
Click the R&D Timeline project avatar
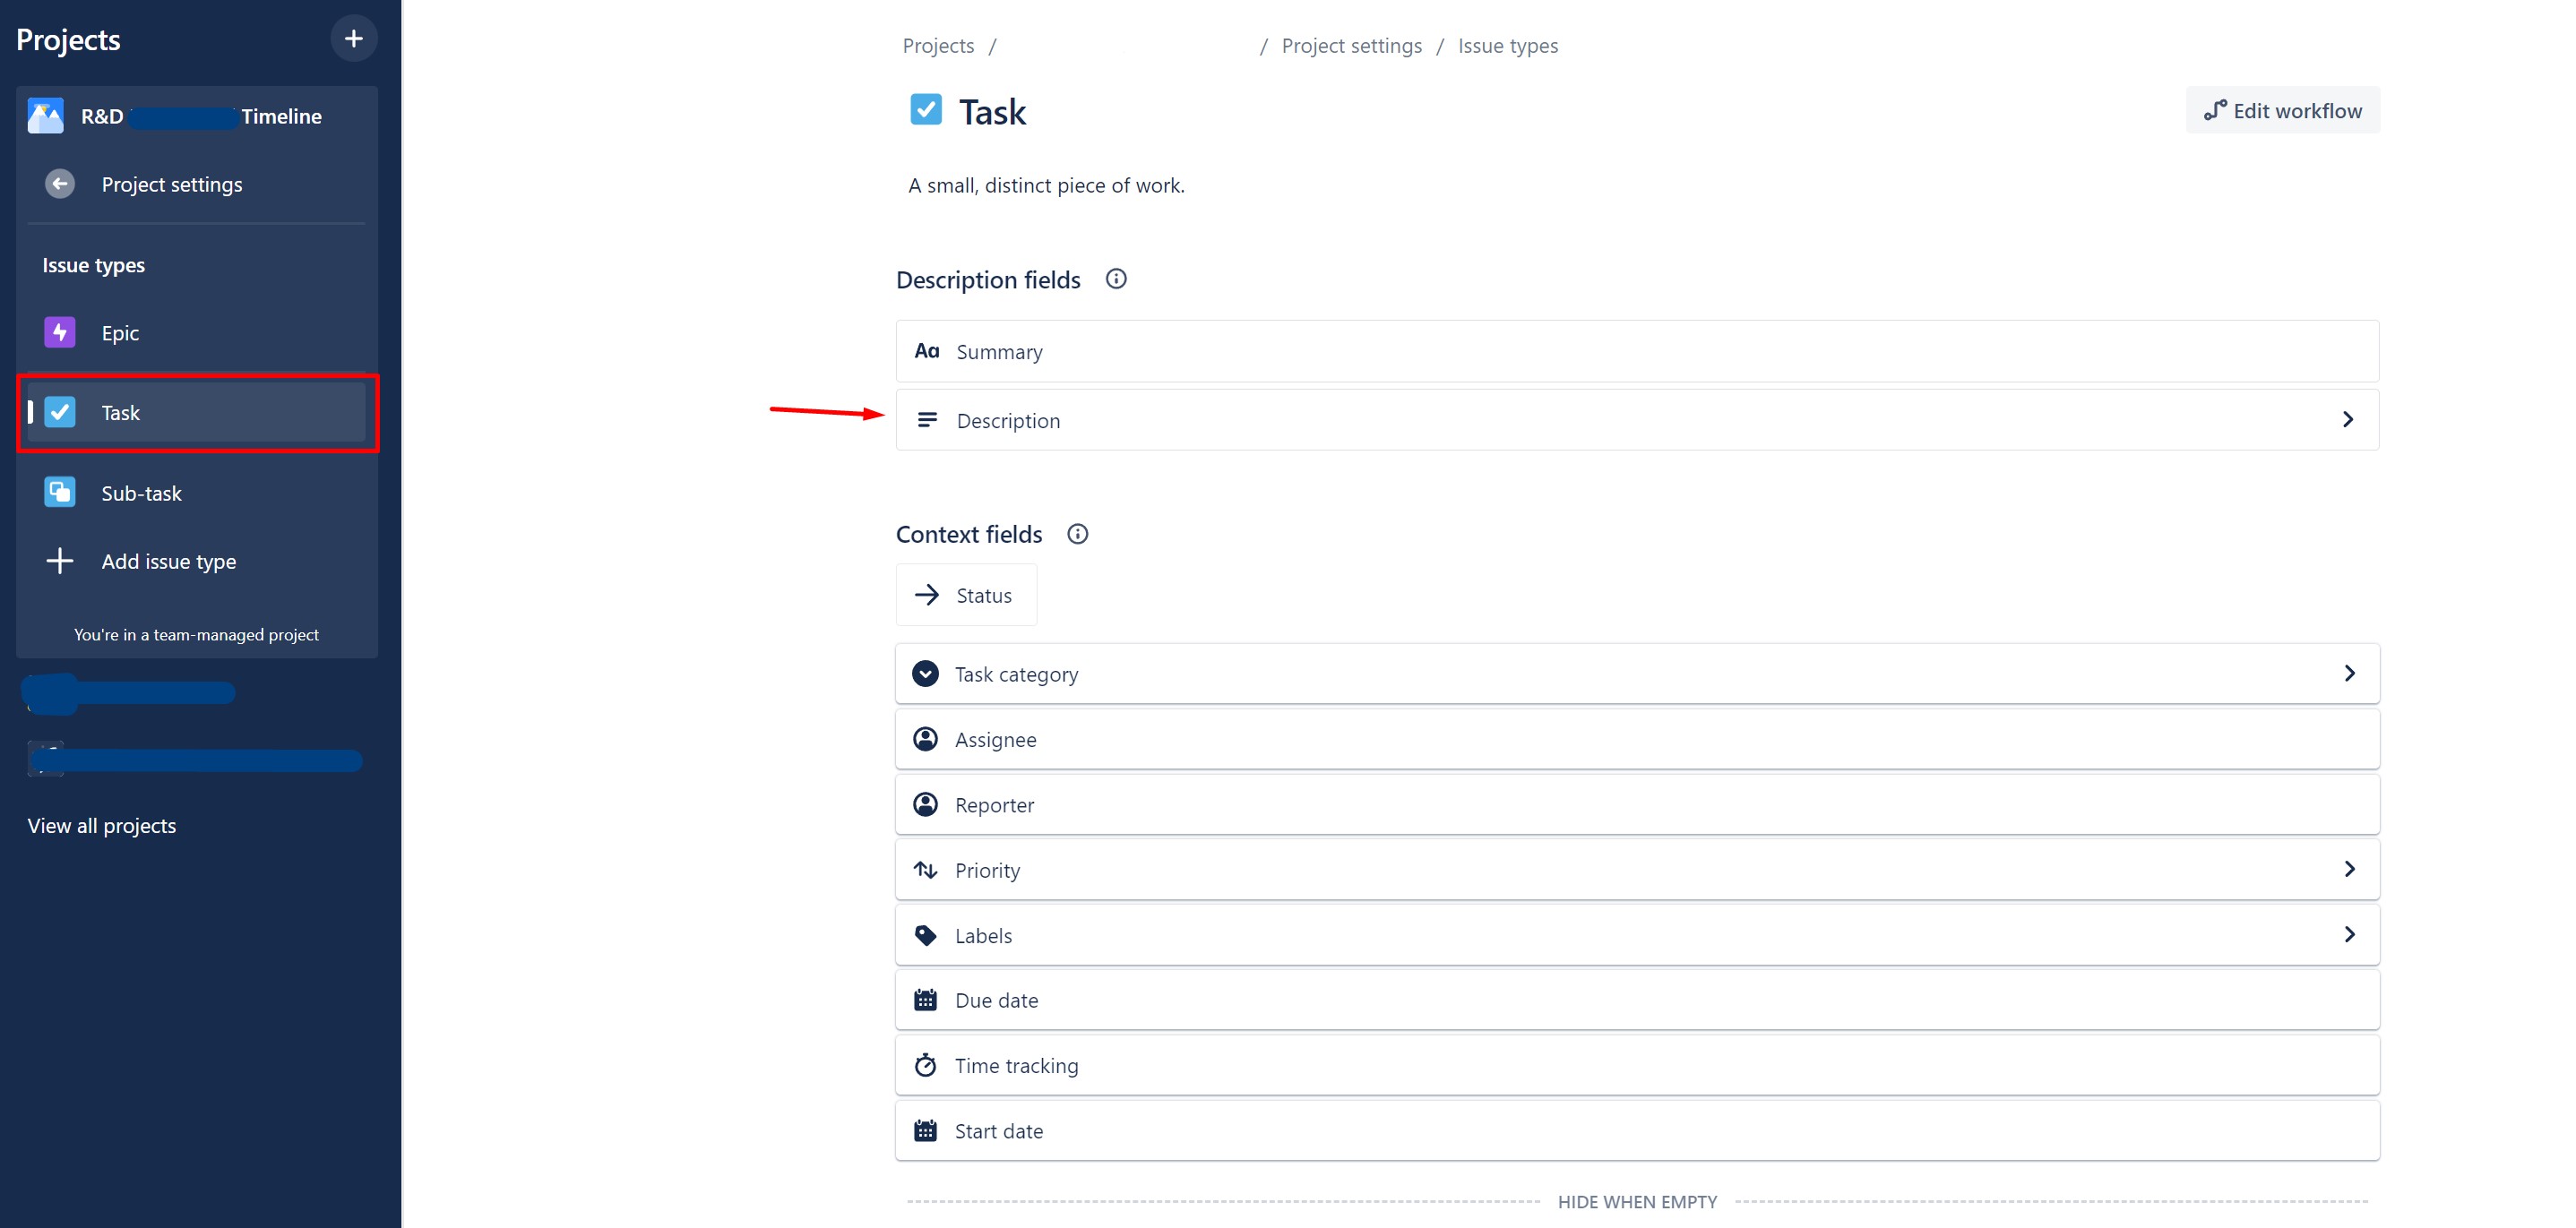point(44,115)
